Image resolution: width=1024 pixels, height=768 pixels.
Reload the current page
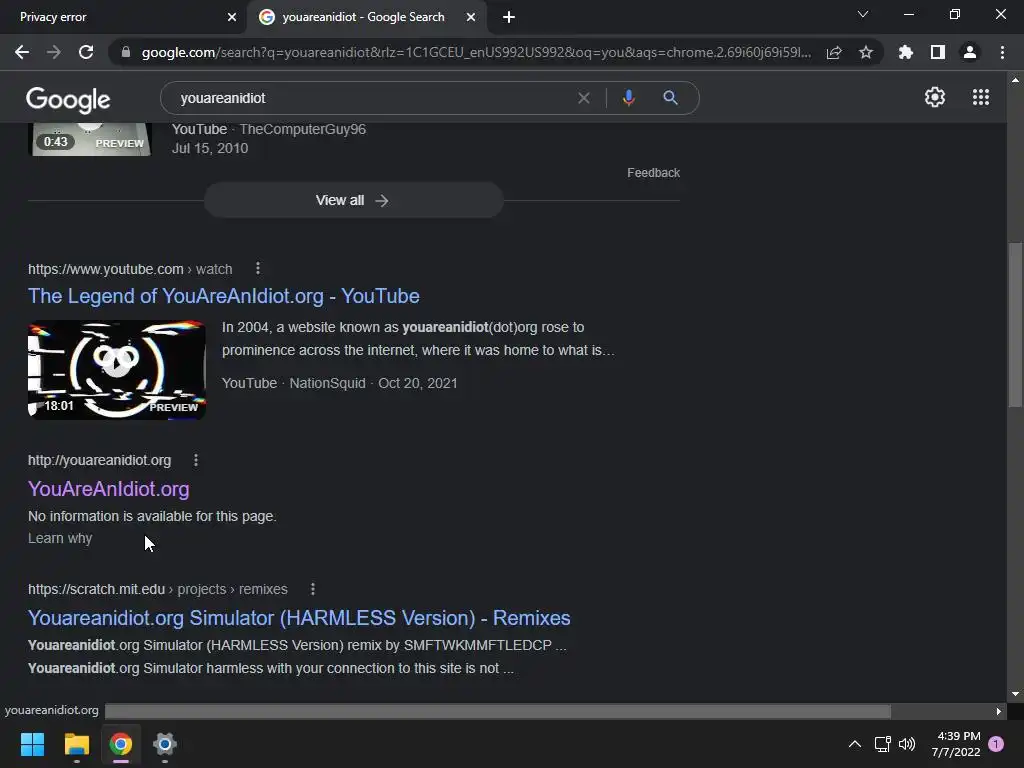tap(86, 52)
